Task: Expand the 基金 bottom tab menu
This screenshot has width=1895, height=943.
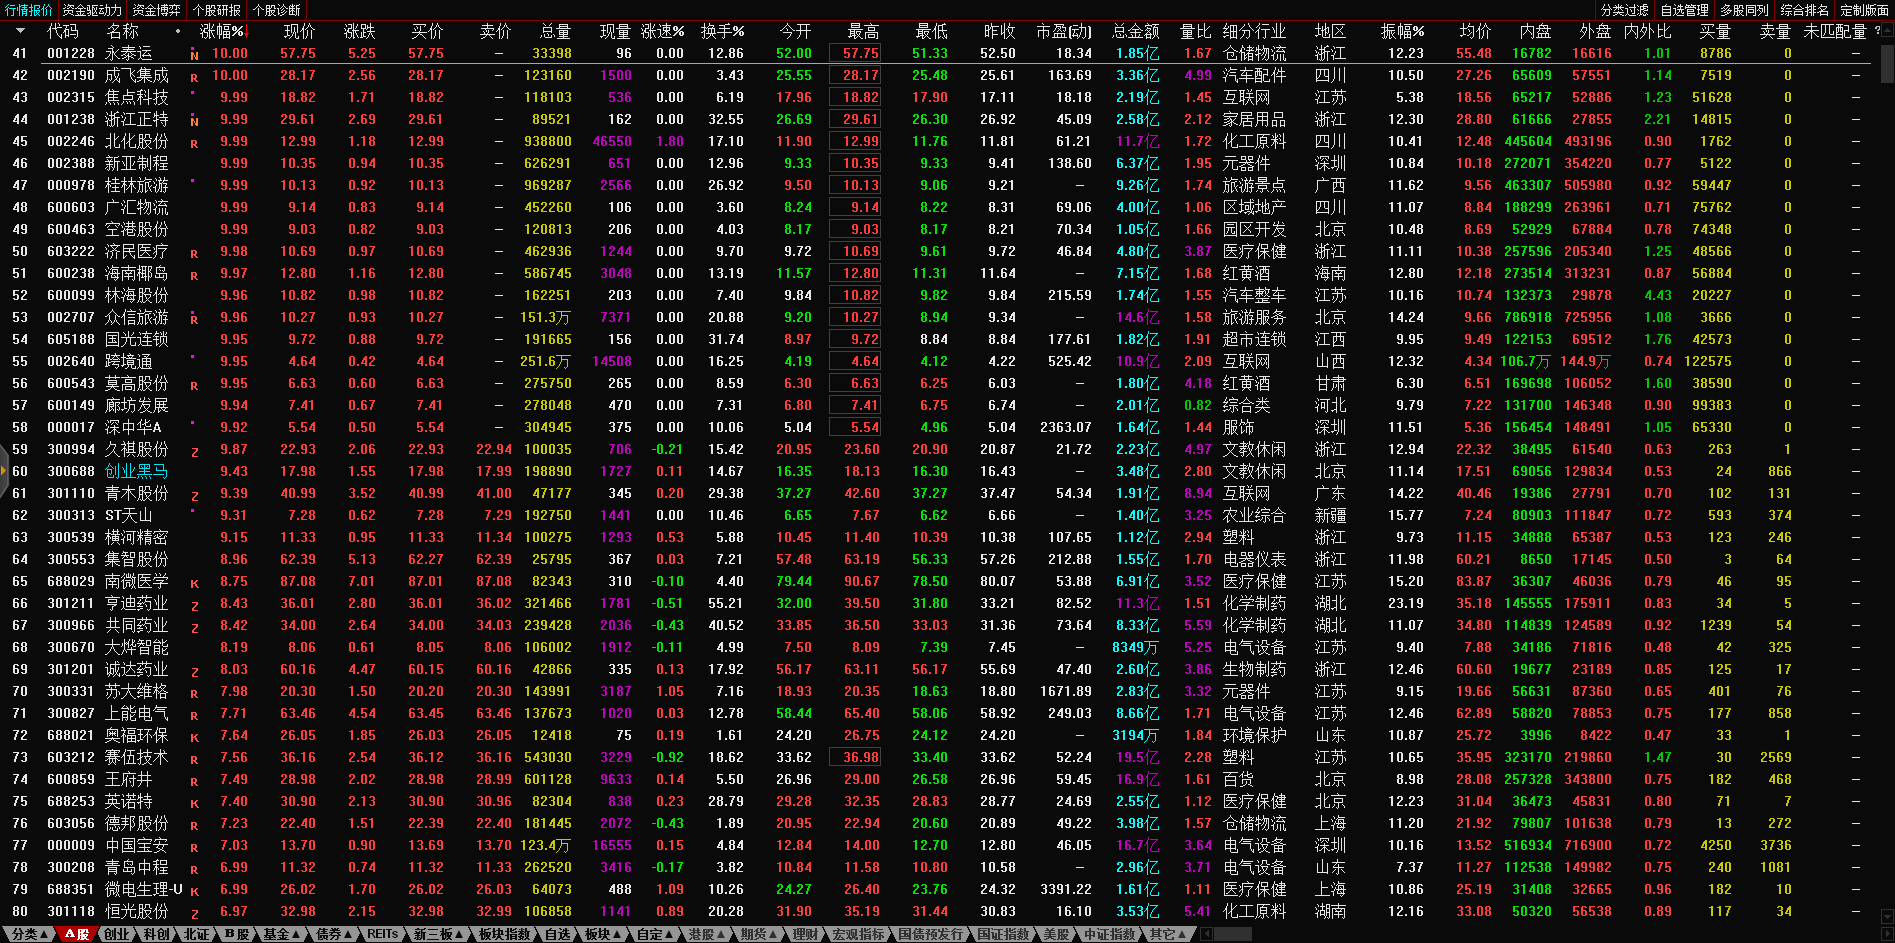Action: pyautogui.click(x=281, y=934)
